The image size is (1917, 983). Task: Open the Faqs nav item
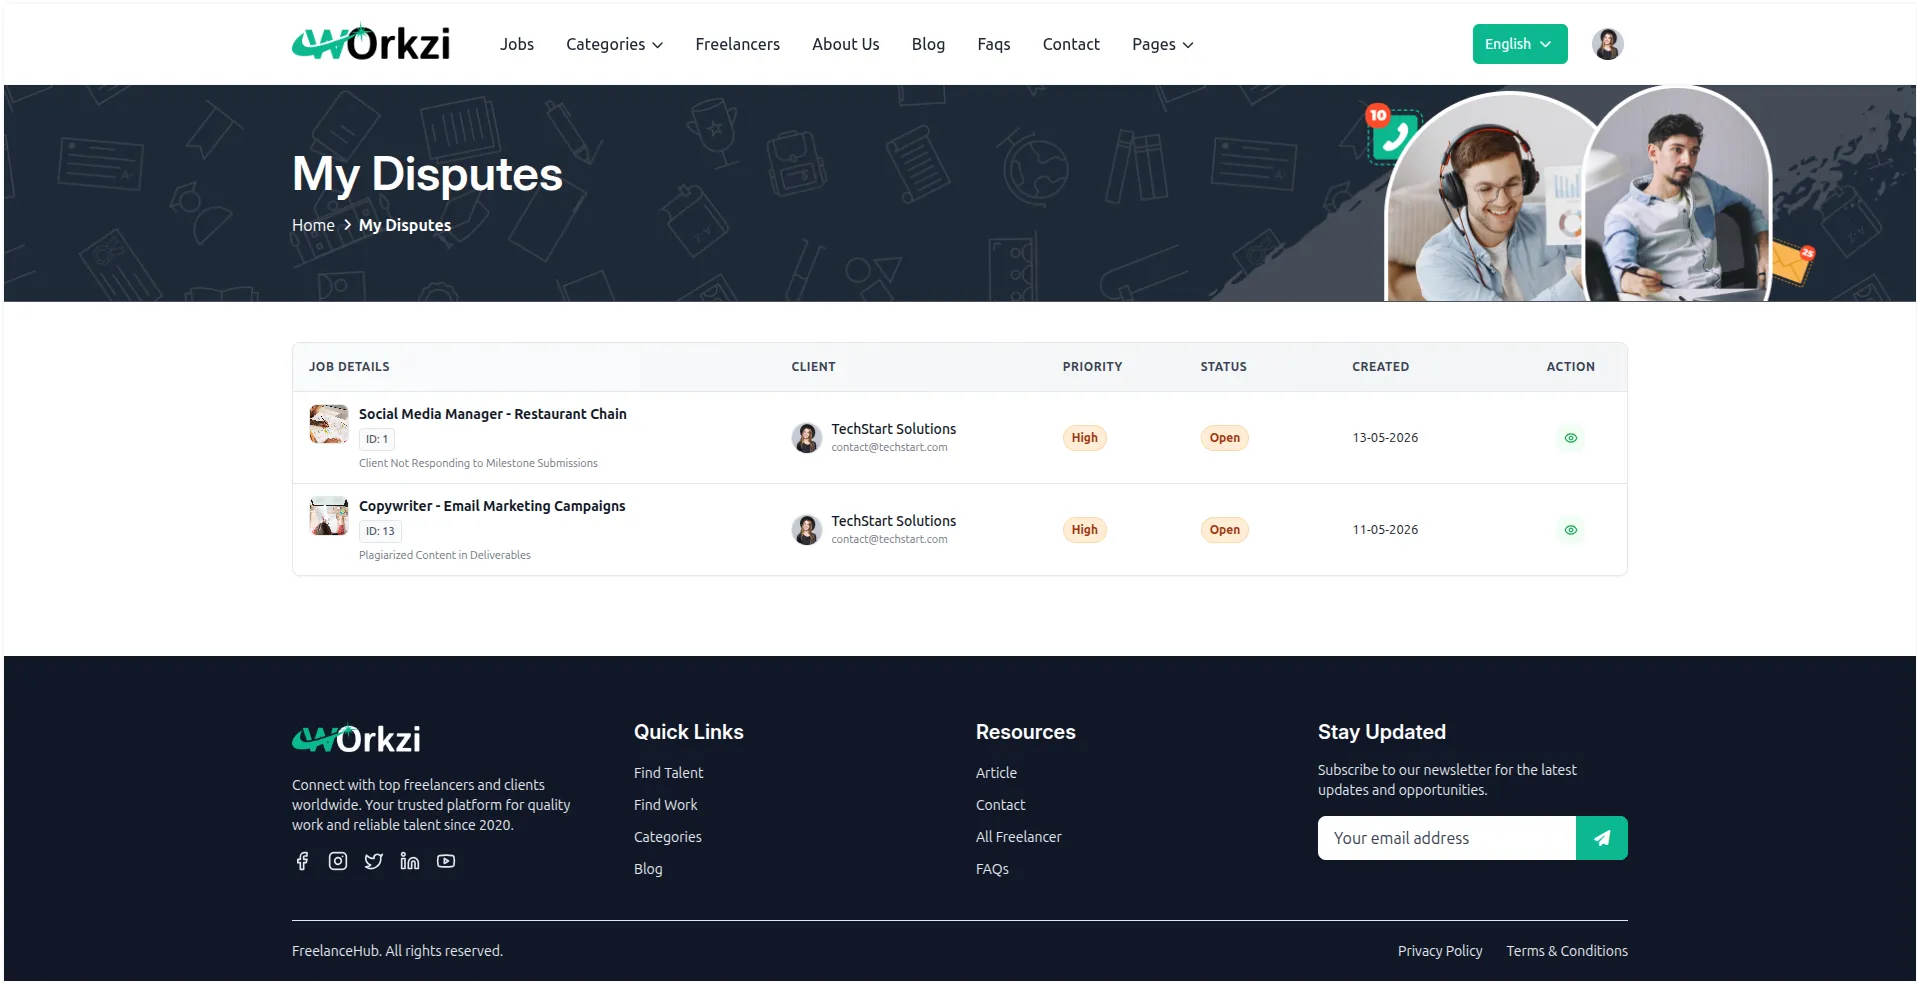click(x=993, y=44)
